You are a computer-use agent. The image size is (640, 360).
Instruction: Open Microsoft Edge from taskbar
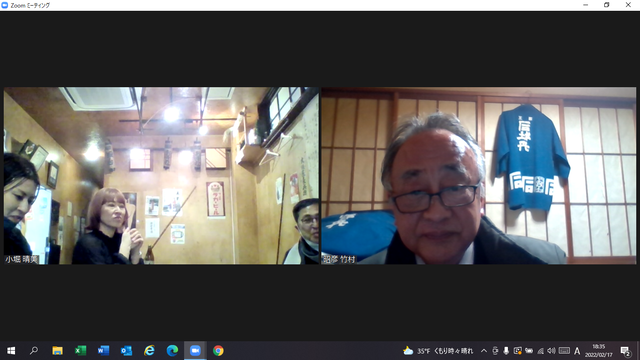coord(172,351)
